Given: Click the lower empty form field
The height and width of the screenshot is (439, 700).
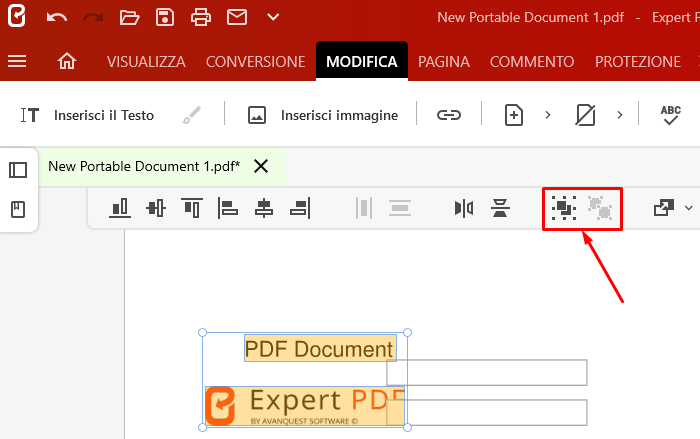Looking at the screenshot, I should coord(487,412).
